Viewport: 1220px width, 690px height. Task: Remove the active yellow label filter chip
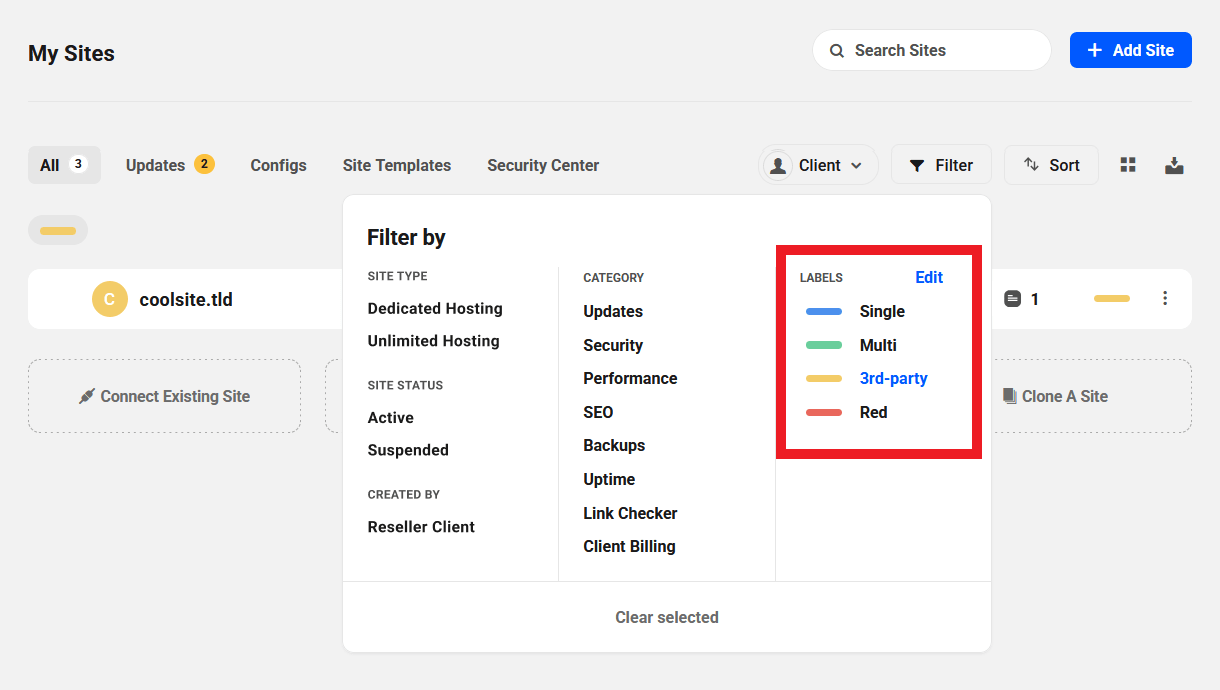coord(58,230)
